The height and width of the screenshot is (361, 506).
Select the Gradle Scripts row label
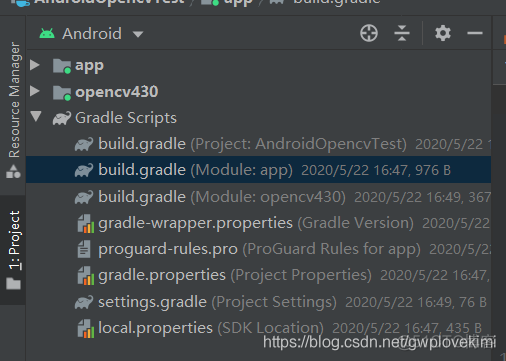(126, 118)
